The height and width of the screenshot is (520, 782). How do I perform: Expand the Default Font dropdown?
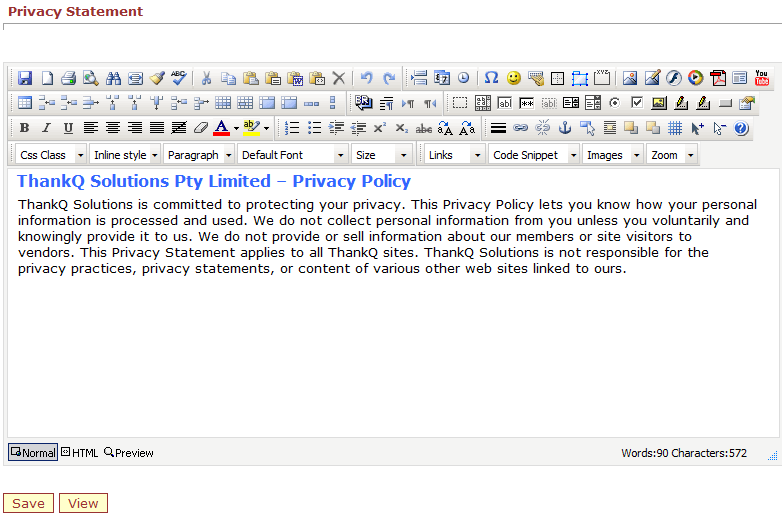(292, 155)
